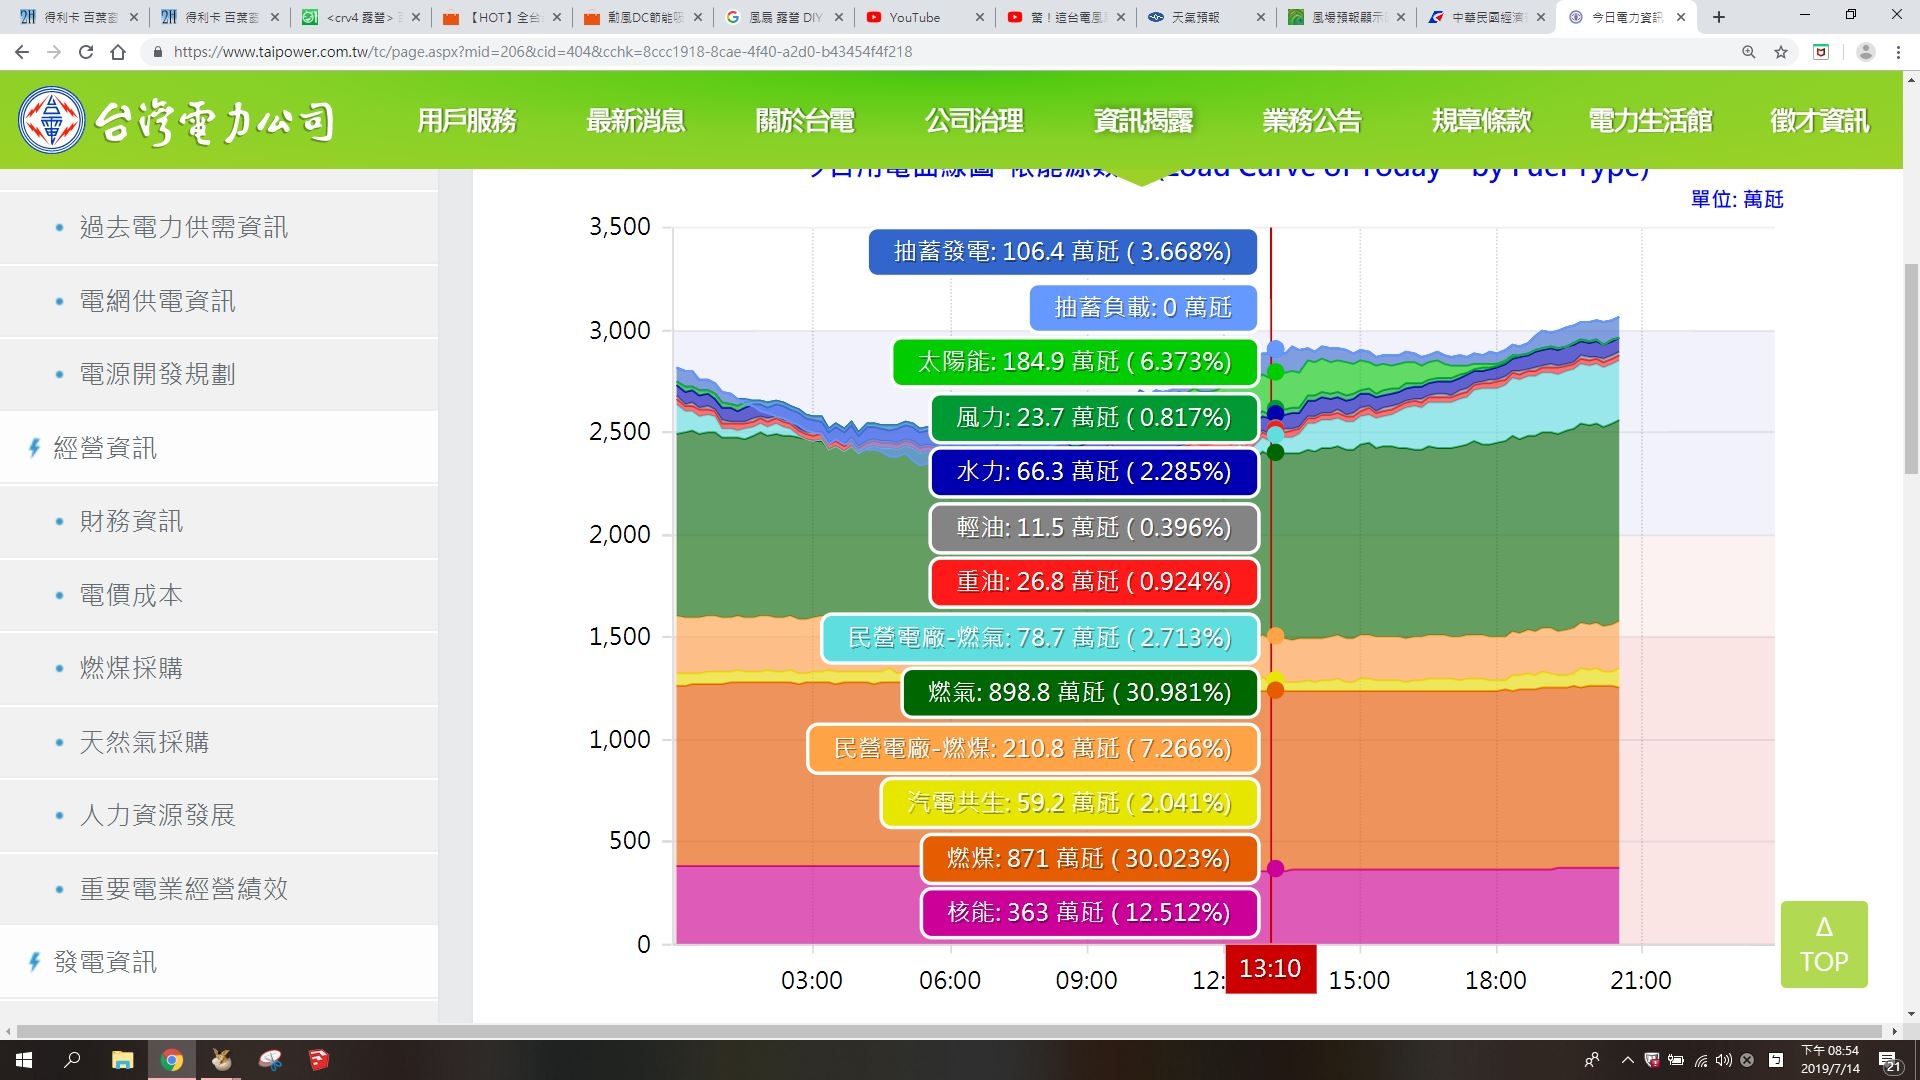Screen dimensions: 1920x1080
Task: Close the YouTube tab
Action: (x=979, y=17)
